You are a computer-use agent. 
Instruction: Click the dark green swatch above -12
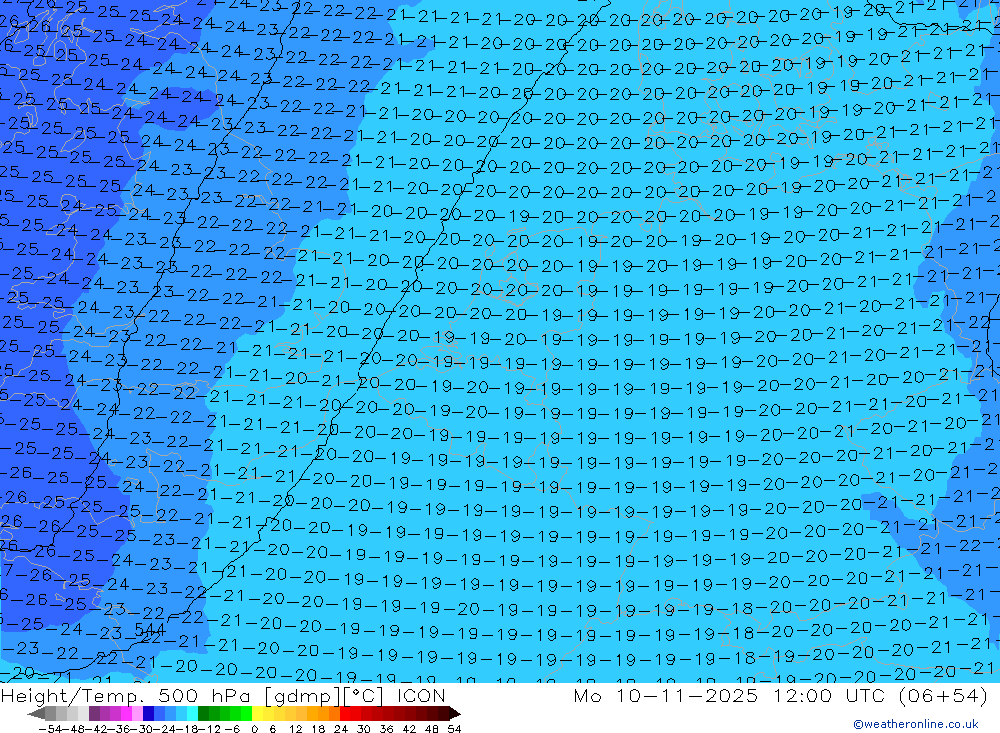[203, 714]
